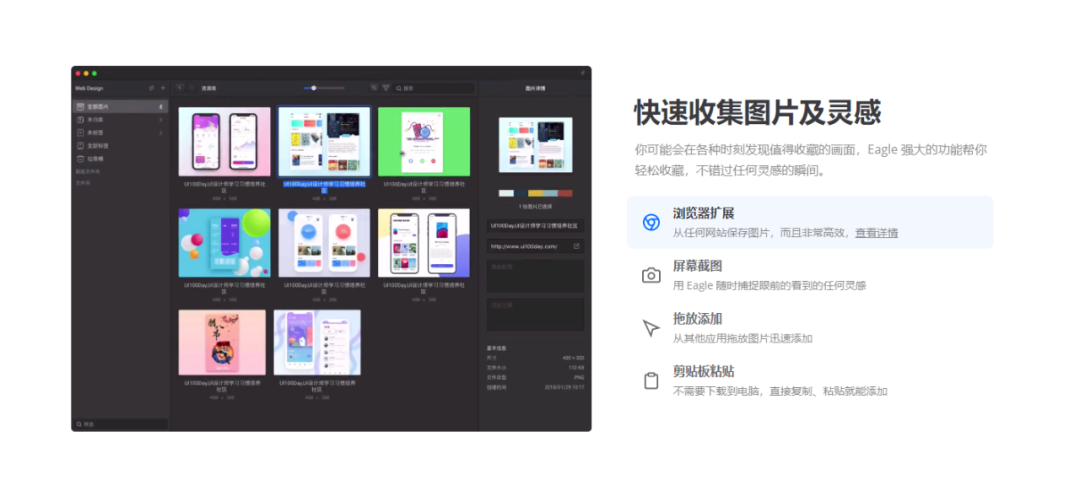Click the 资源库 breadcrumb label

(208, 88)
